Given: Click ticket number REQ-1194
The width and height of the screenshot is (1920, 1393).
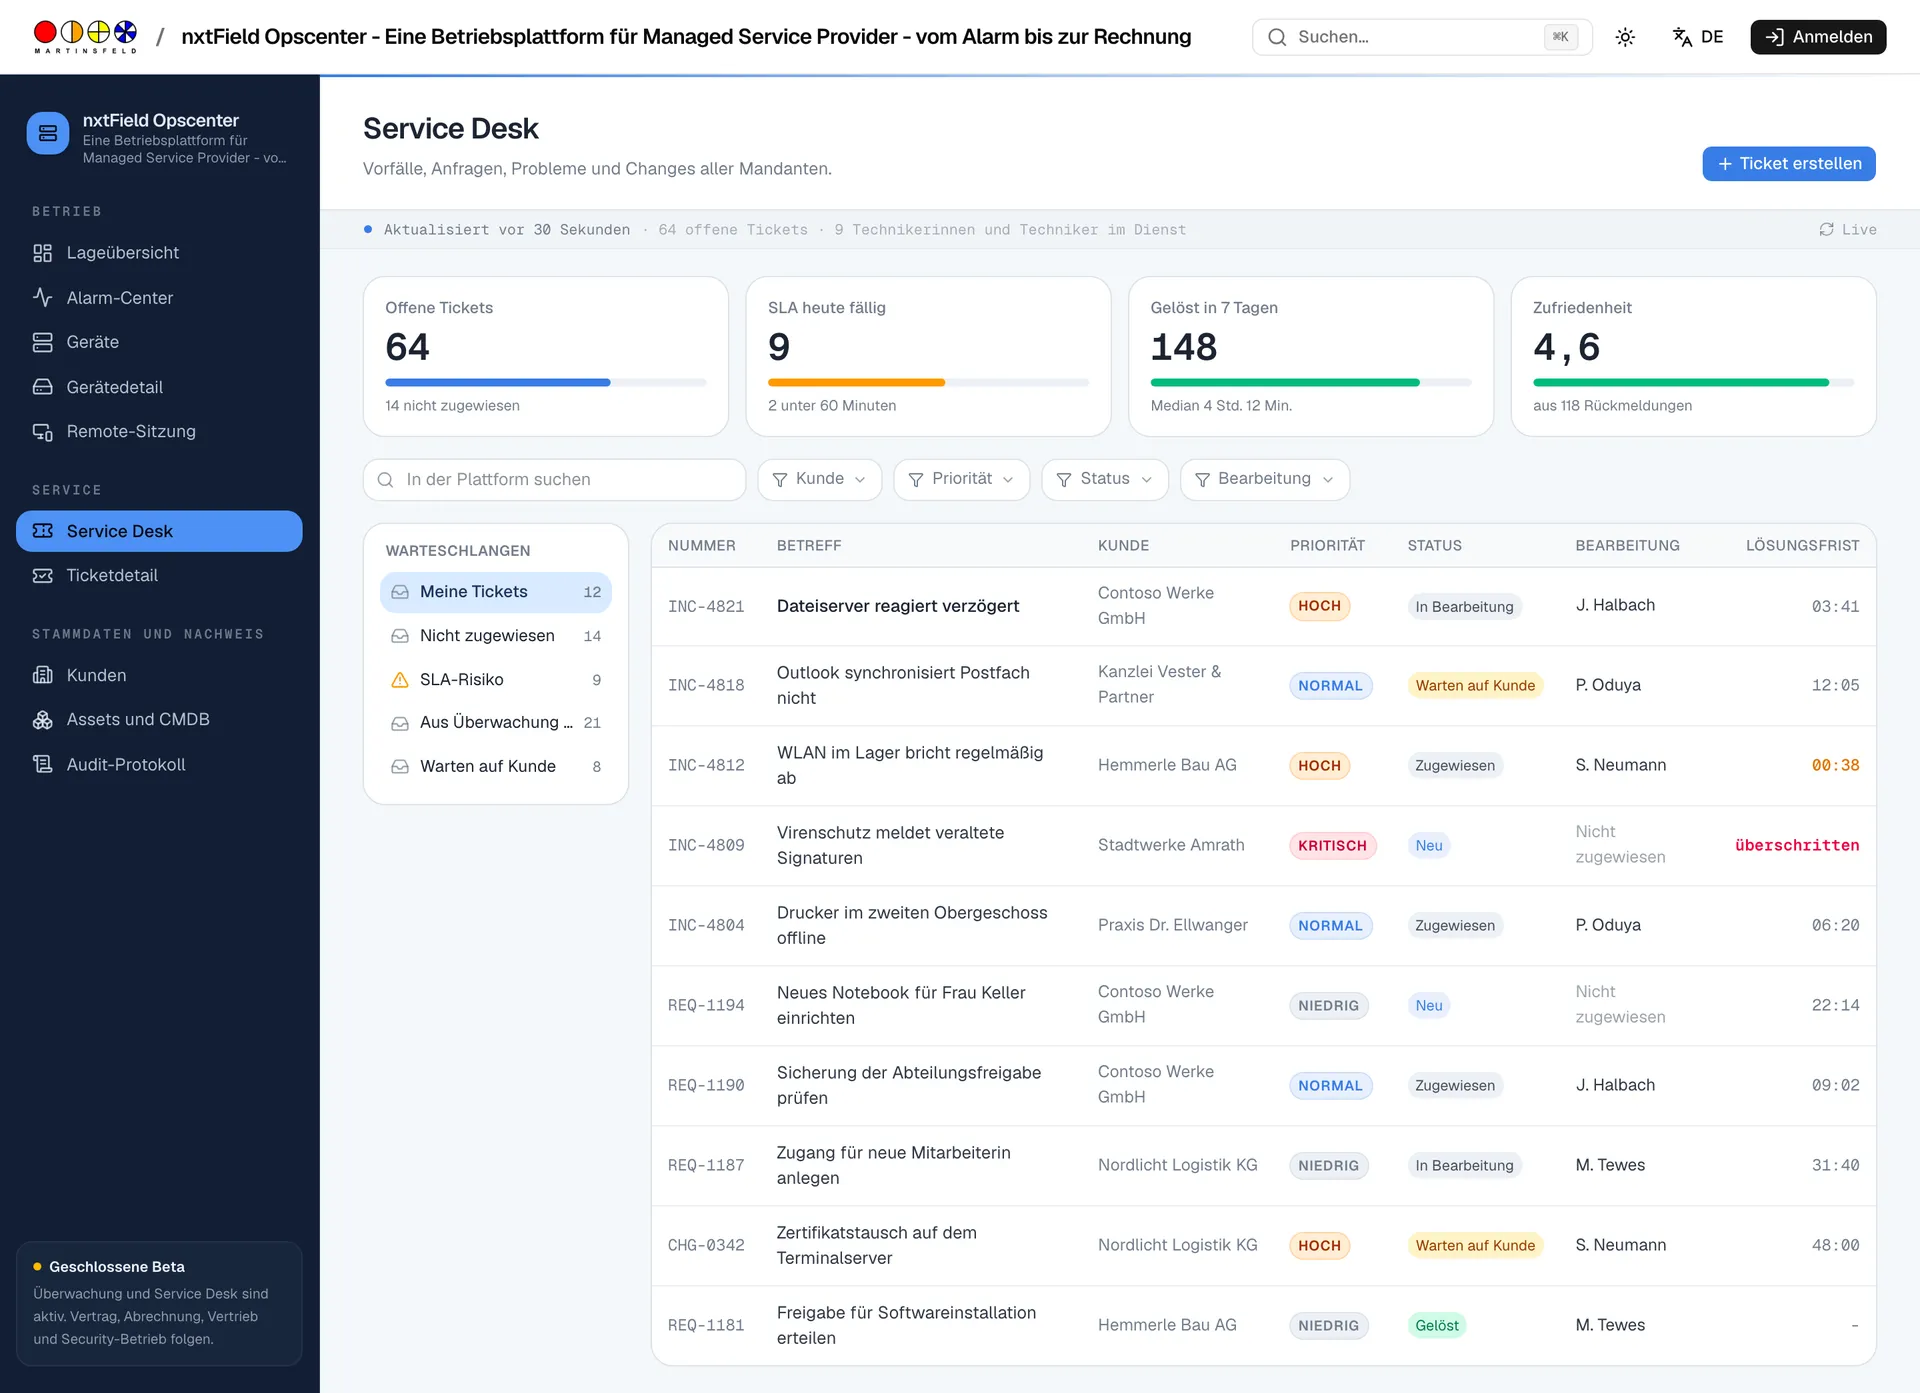Looking at the screenshot, I should tap(706, 1006).
